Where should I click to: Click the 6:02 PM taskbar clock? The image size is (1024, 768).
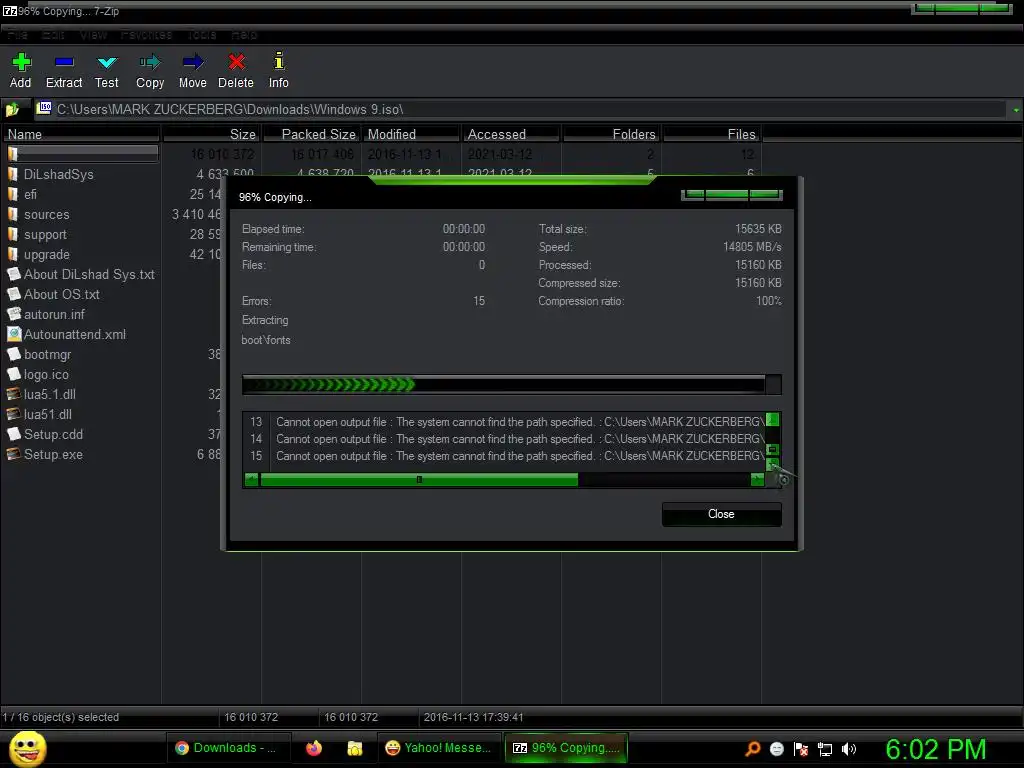click(x=936, y=749)
